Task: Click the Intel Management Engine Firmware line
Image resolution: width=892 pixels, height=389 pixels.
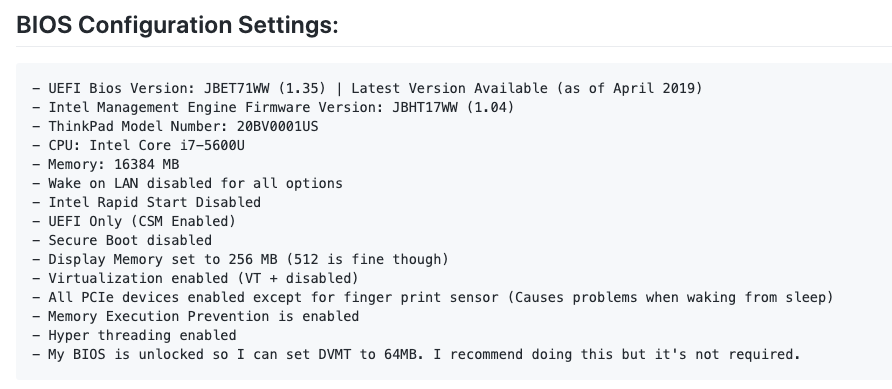Action: 273,107
